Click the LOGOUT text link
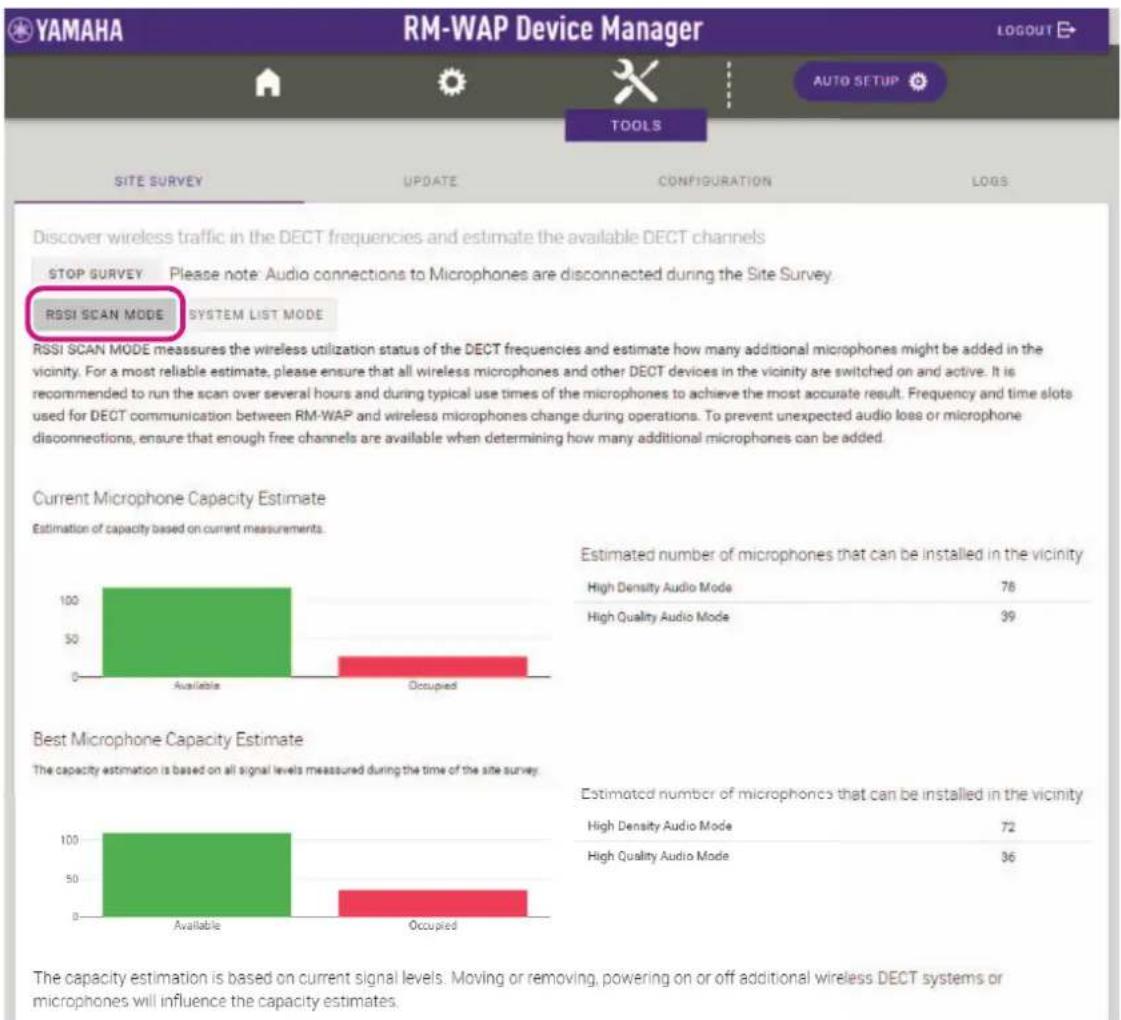Viewport: 1121px width, 1020px height. coord(1024,31)
